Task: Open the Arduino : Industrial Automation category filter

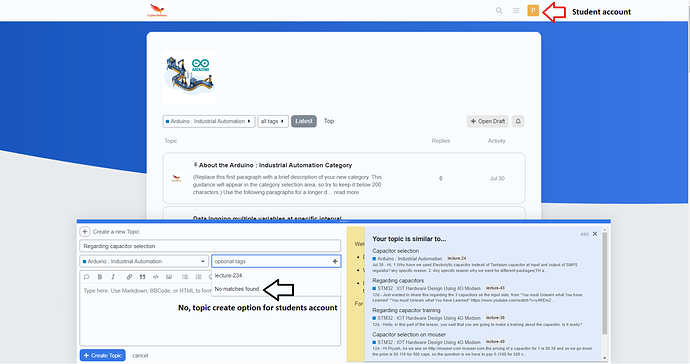Action: click(209, 121)
